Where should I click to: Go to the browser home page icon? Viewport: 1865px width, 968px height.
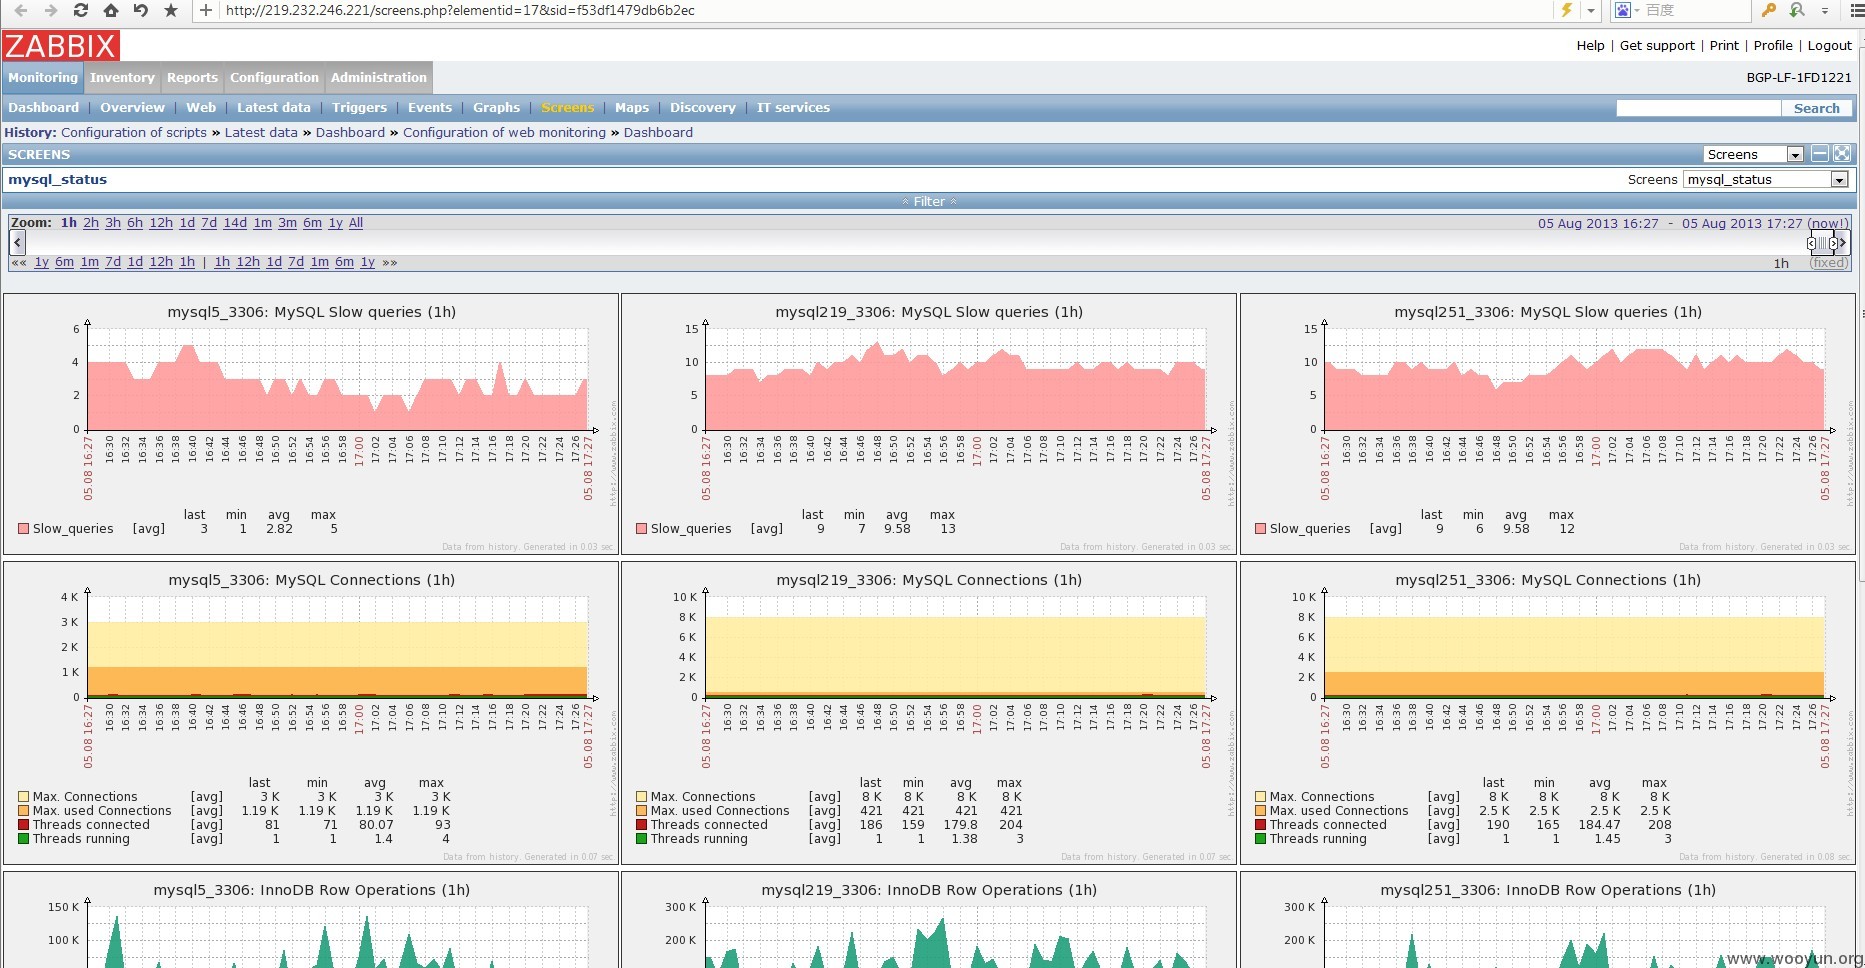point(111,10)
